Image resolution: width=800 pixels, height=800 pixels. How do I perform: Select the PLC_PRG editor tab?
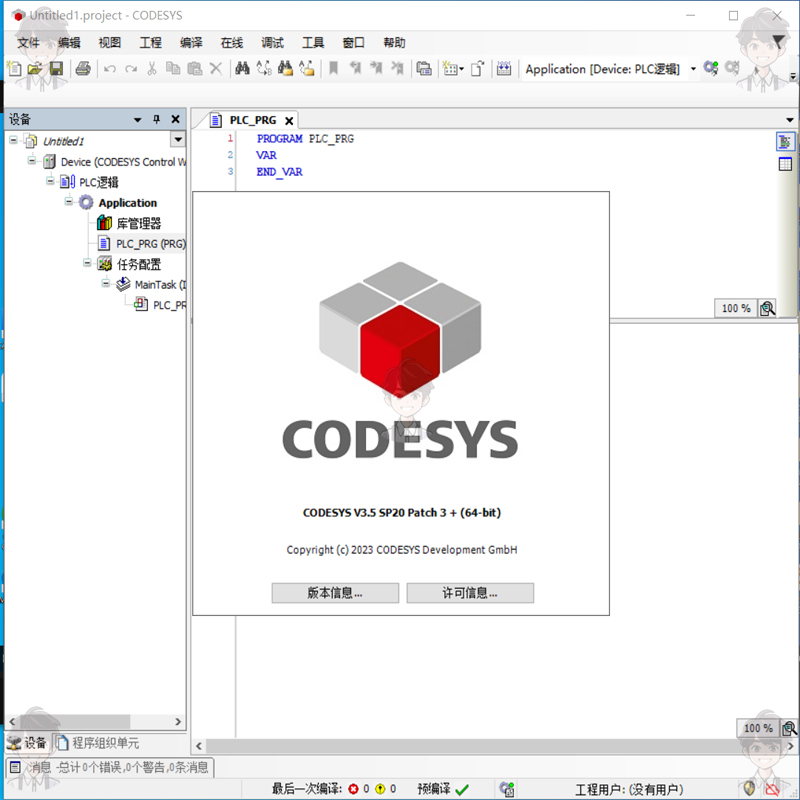253,120
